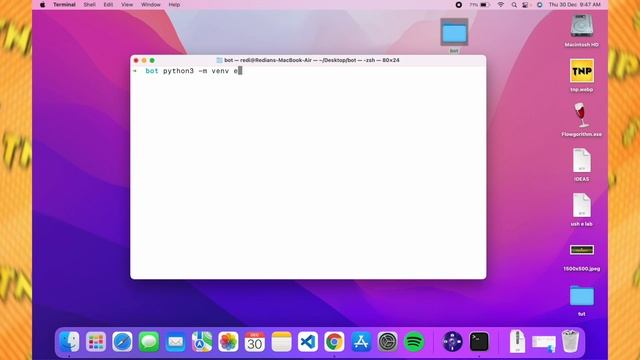The height and width of the screenshot is (360, 640).
Task: Launch Finder from the Dock
Action: tap(69, 342)
